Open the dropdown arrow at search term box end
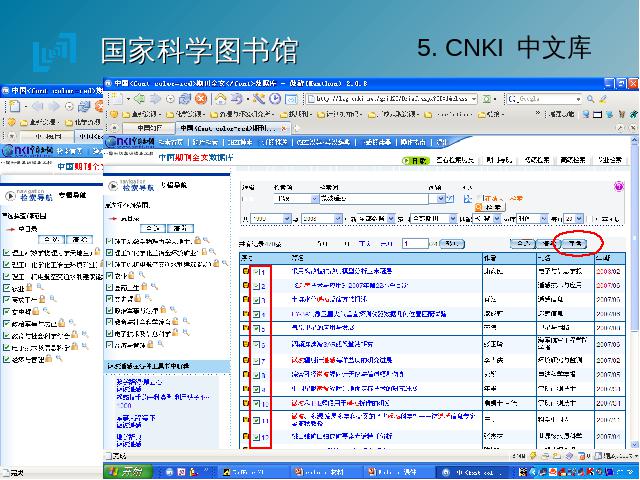 click(440, 198)
